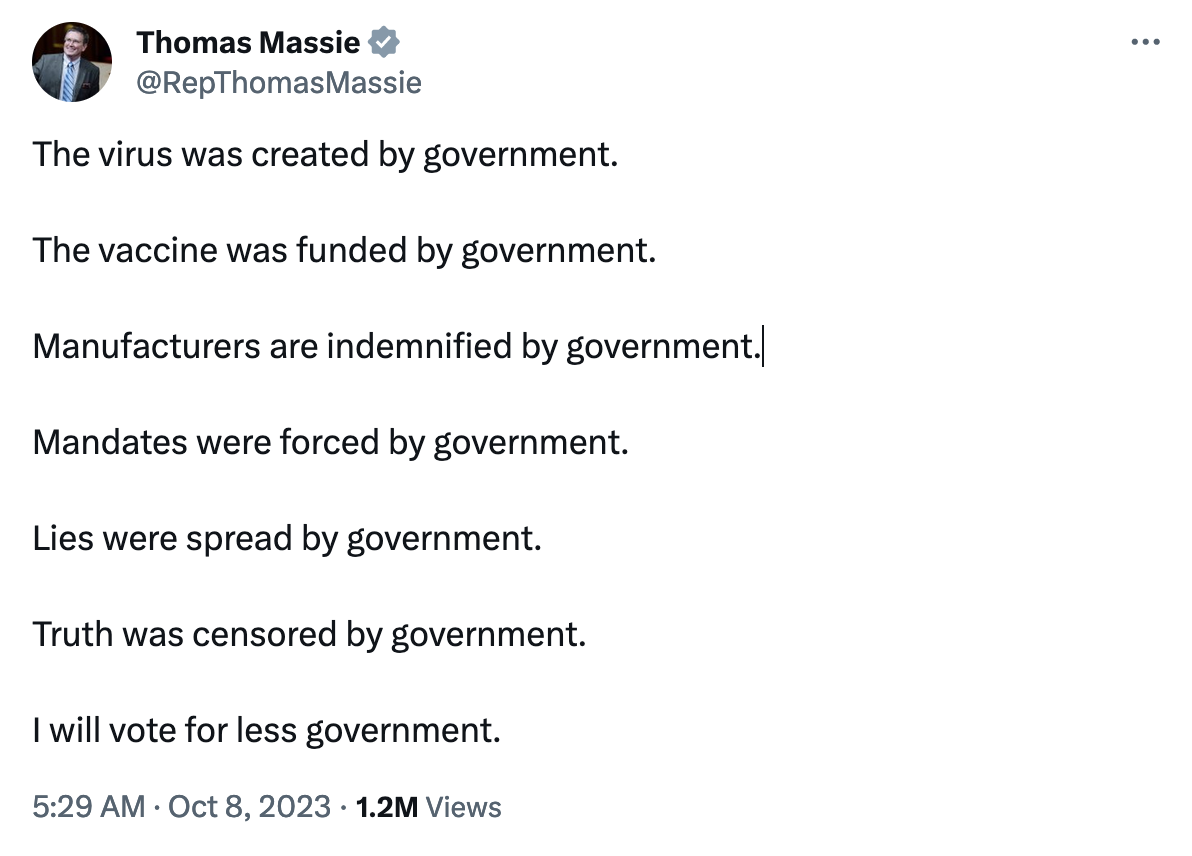Open Thomas Massie's profile picture
The width and height of the screenshot is (1192, 856).
click(x=71, y=62)
